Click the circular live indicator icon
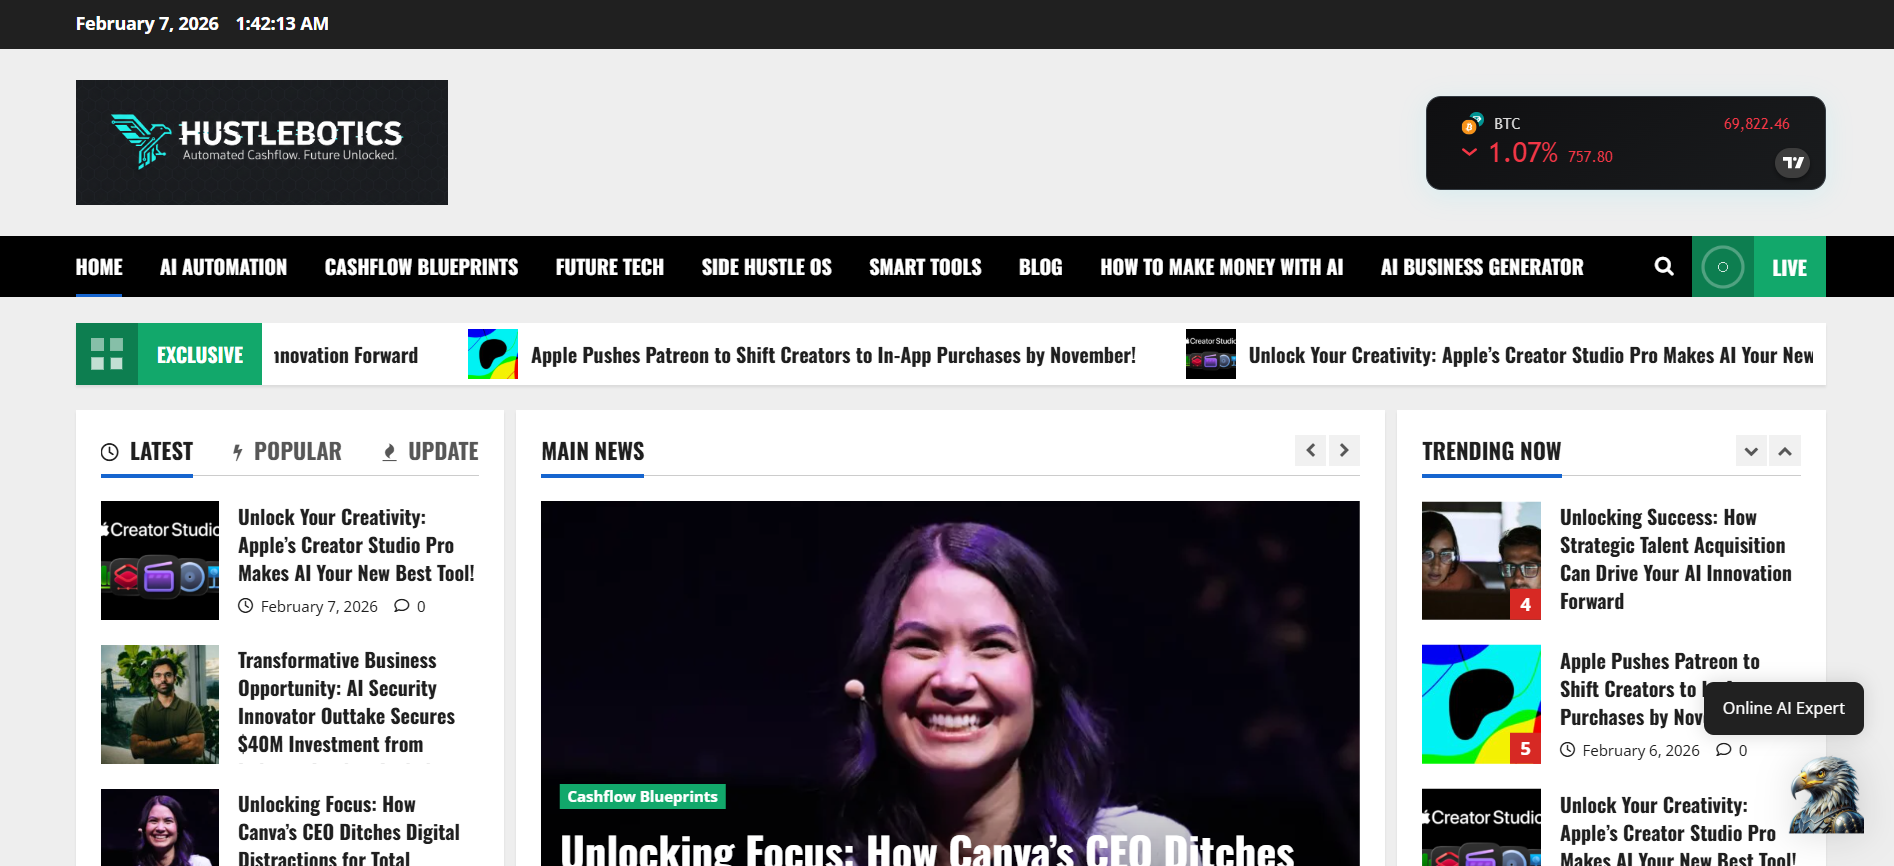The image size is (1894, 866). pyautogui.click(x=1723, y=267)
